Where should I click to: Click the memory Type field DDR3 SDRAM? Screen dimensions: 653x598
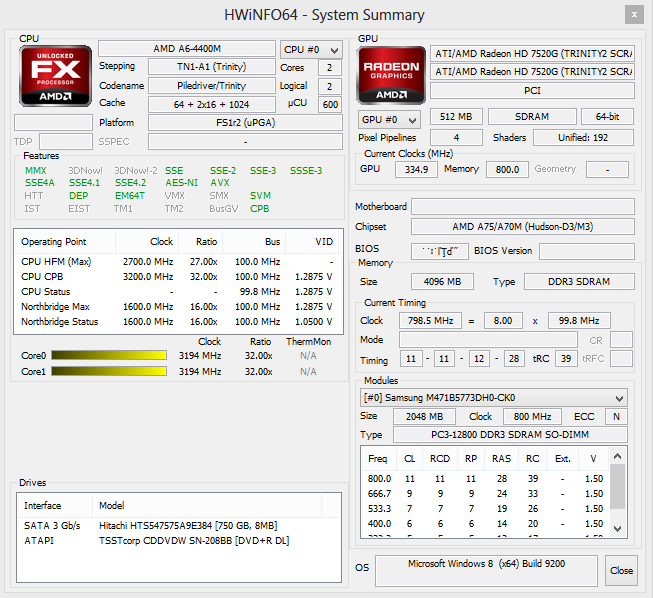(x=579, y=282)
